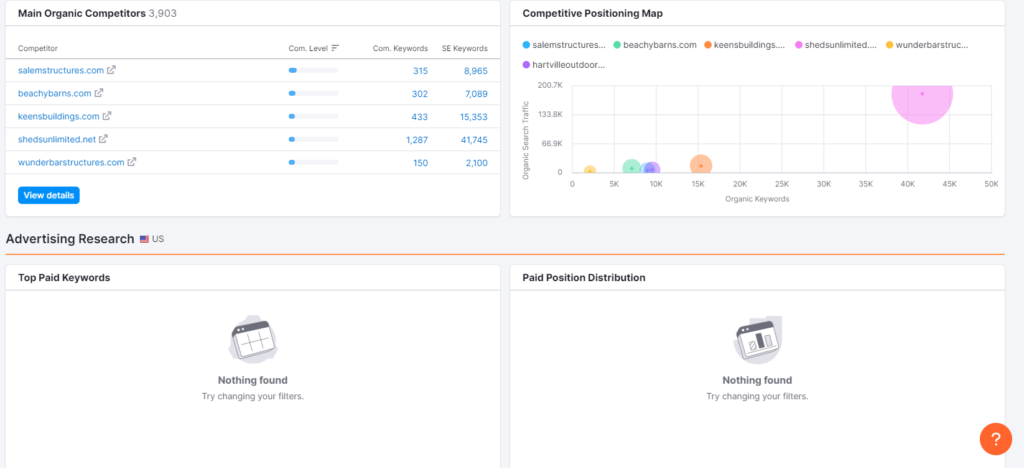This screenshot has width=1024, height=472.
Task: Toggle beachybarns.com legend entry in map
Action: [654, 45]
